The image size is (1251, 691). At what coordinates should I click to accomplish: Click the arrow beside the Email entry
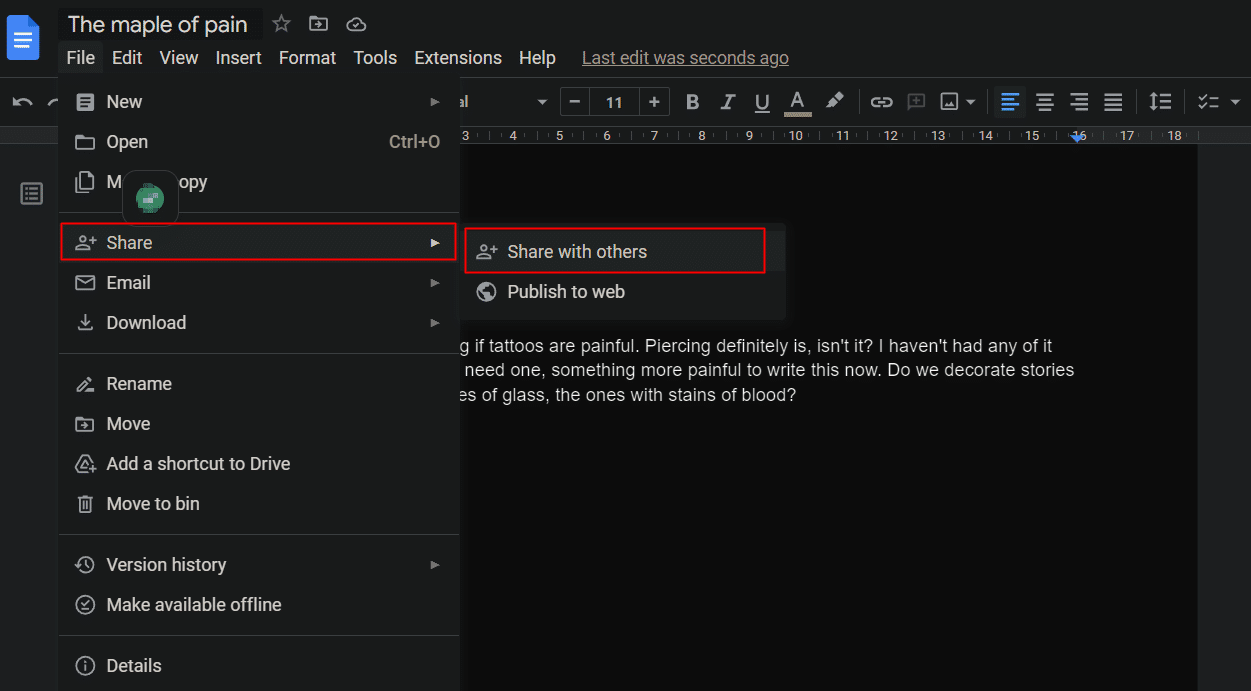click(x=434, y=283)
